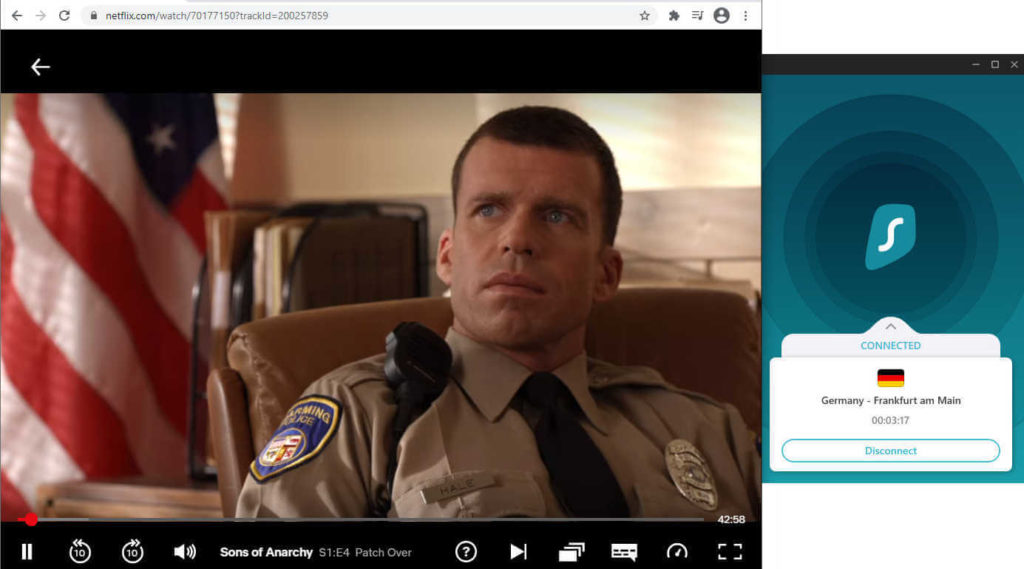Click the browser back button
The height and width of the screenshot is (569, 1024).
(x=17, y=16)
